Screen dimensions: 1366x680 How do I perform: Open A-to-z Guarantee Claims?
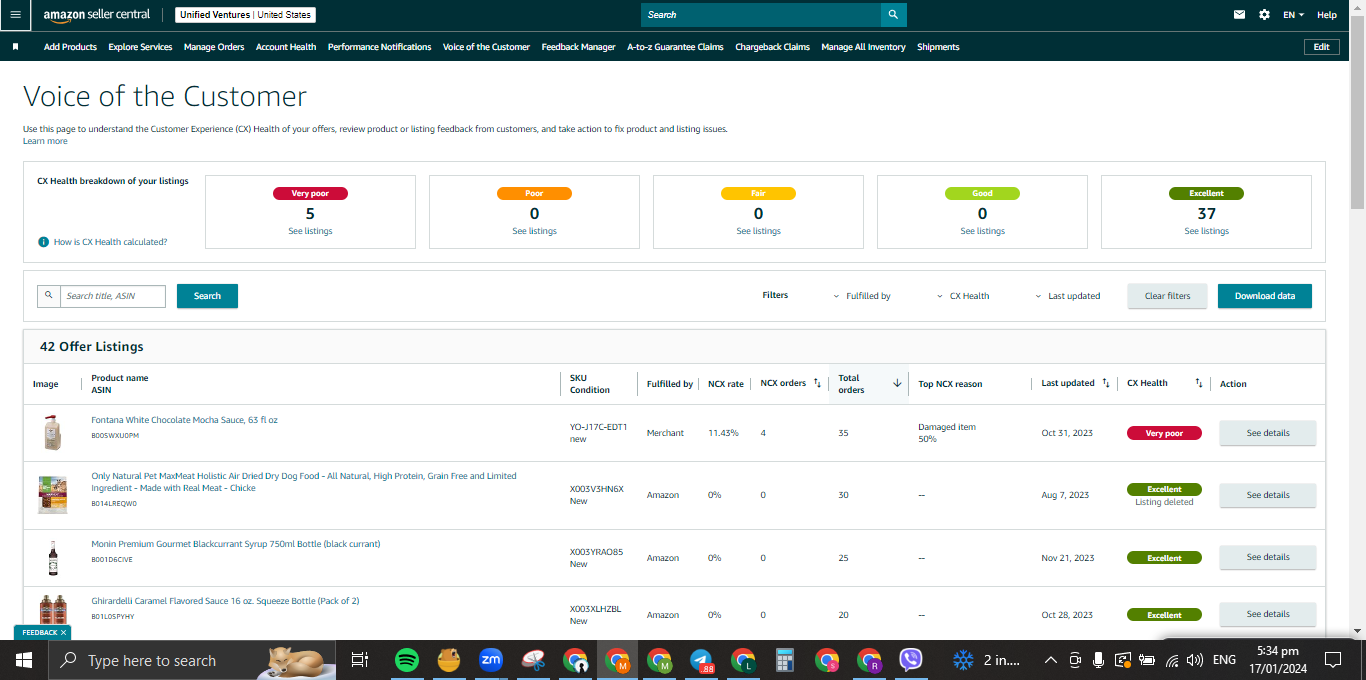coord(675,47)
